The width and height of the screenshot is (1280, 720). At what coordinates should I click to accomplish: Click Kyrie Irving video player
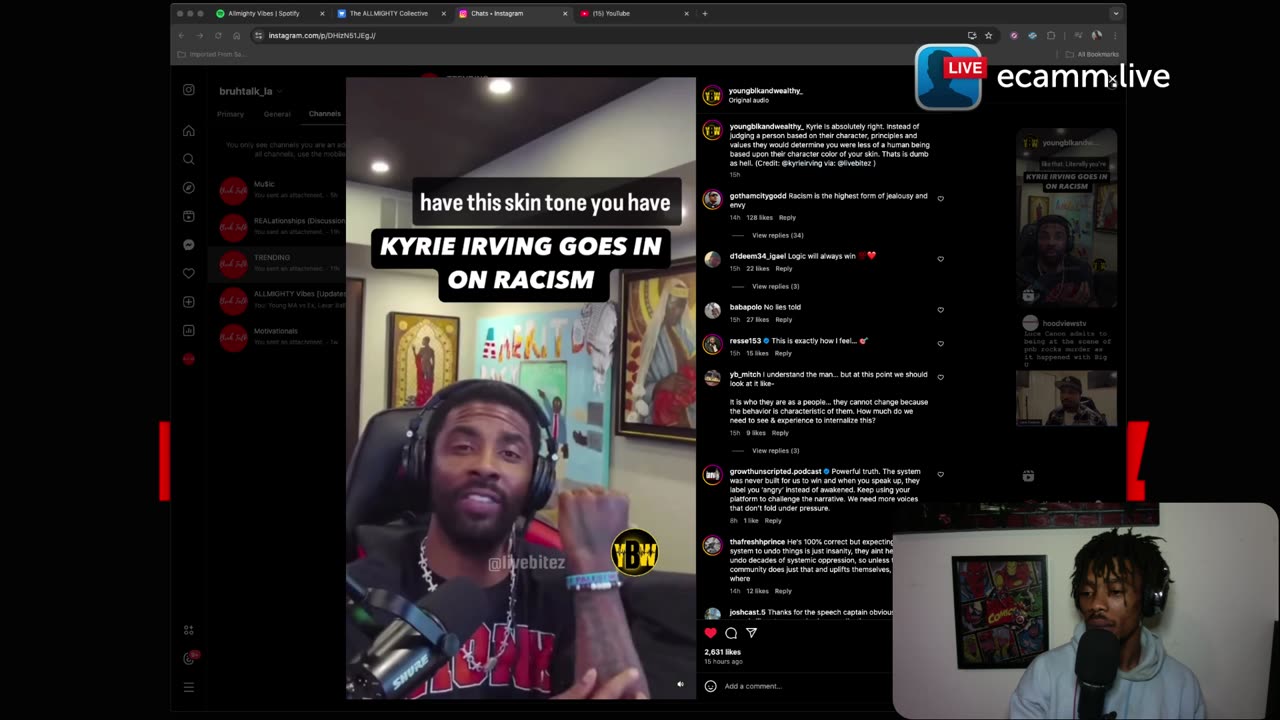tap(521, 388)
